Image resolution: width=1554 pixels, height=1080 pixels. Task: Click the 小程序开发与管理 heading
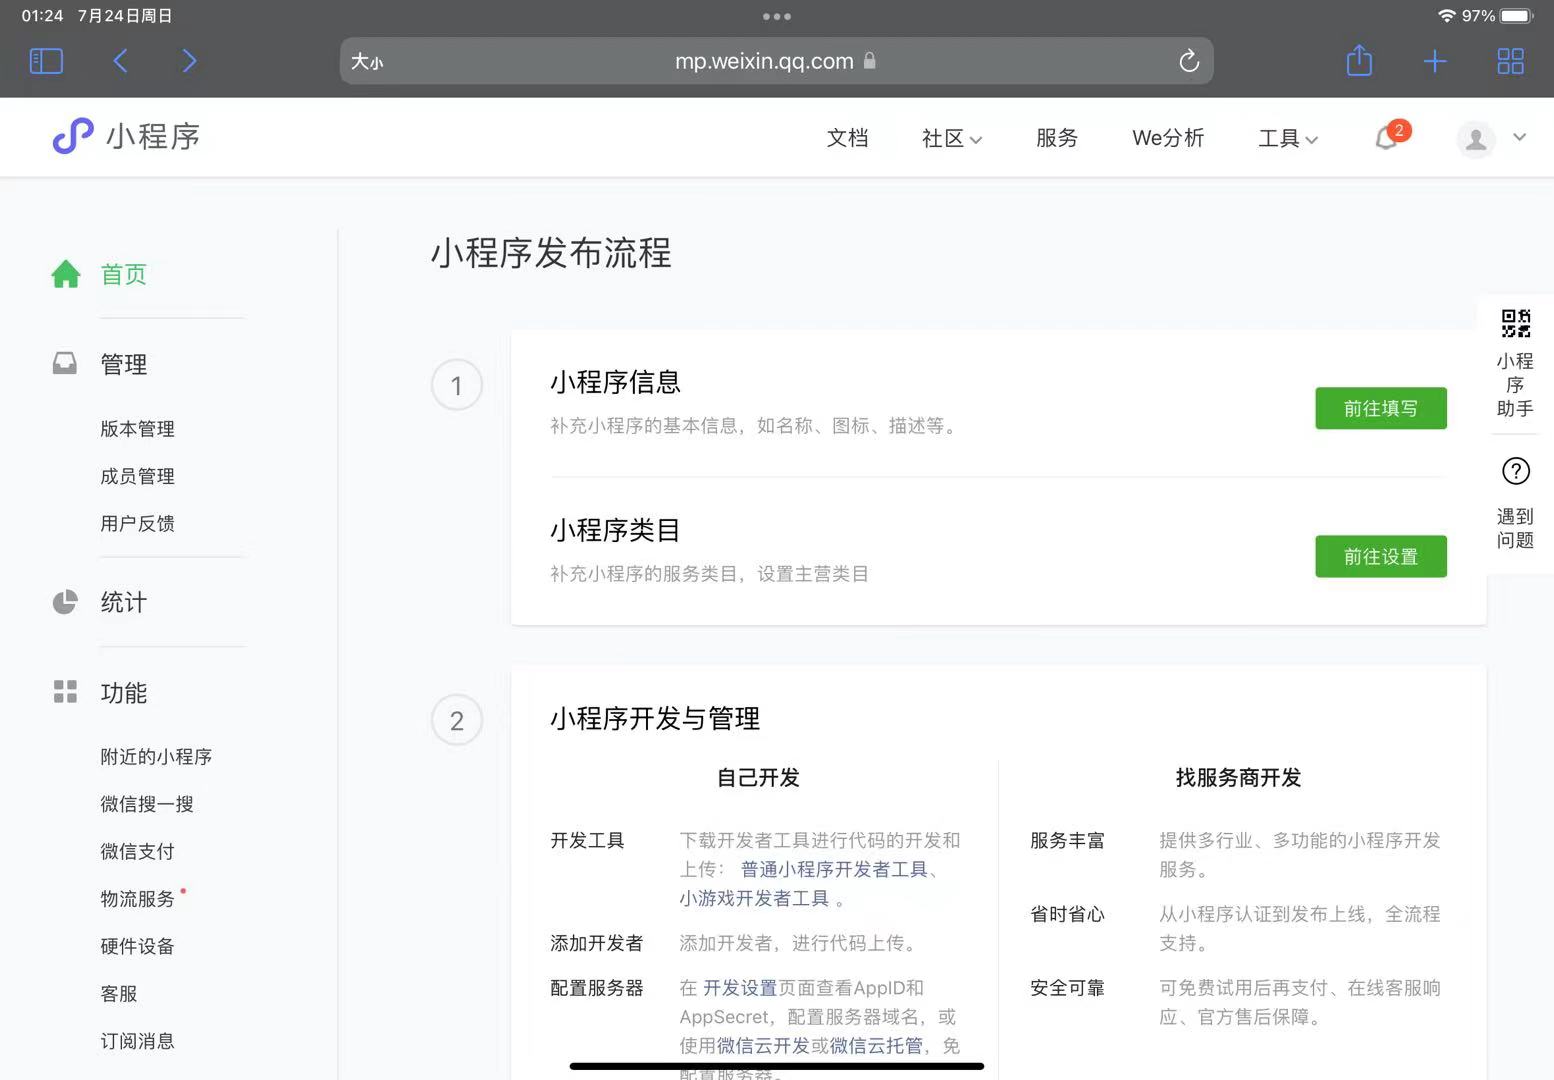pyautogui.click(x=655, y=718)
